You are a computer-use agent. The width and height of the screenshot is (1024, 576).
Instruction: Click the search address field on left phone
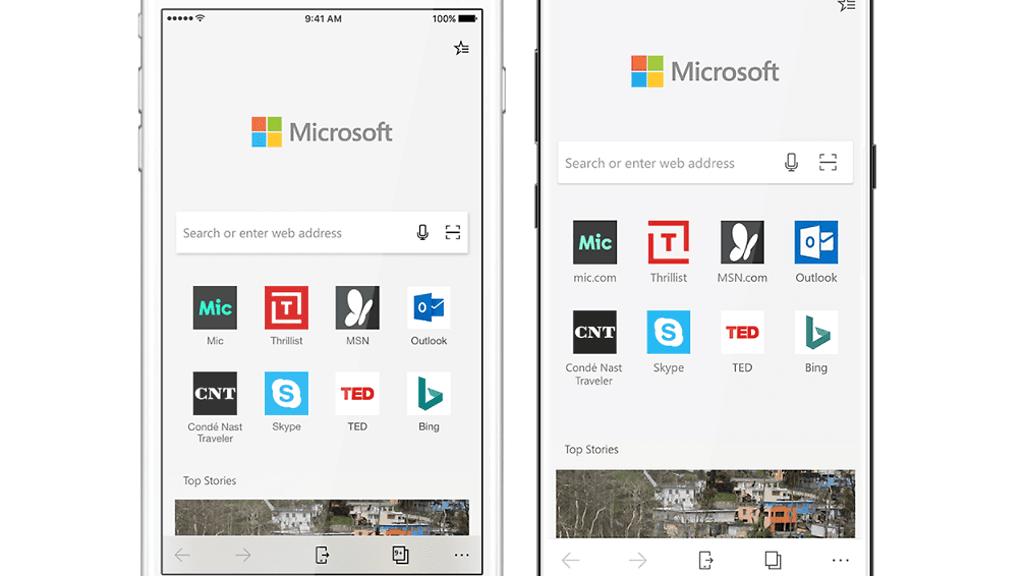click(x=290, y=233)
